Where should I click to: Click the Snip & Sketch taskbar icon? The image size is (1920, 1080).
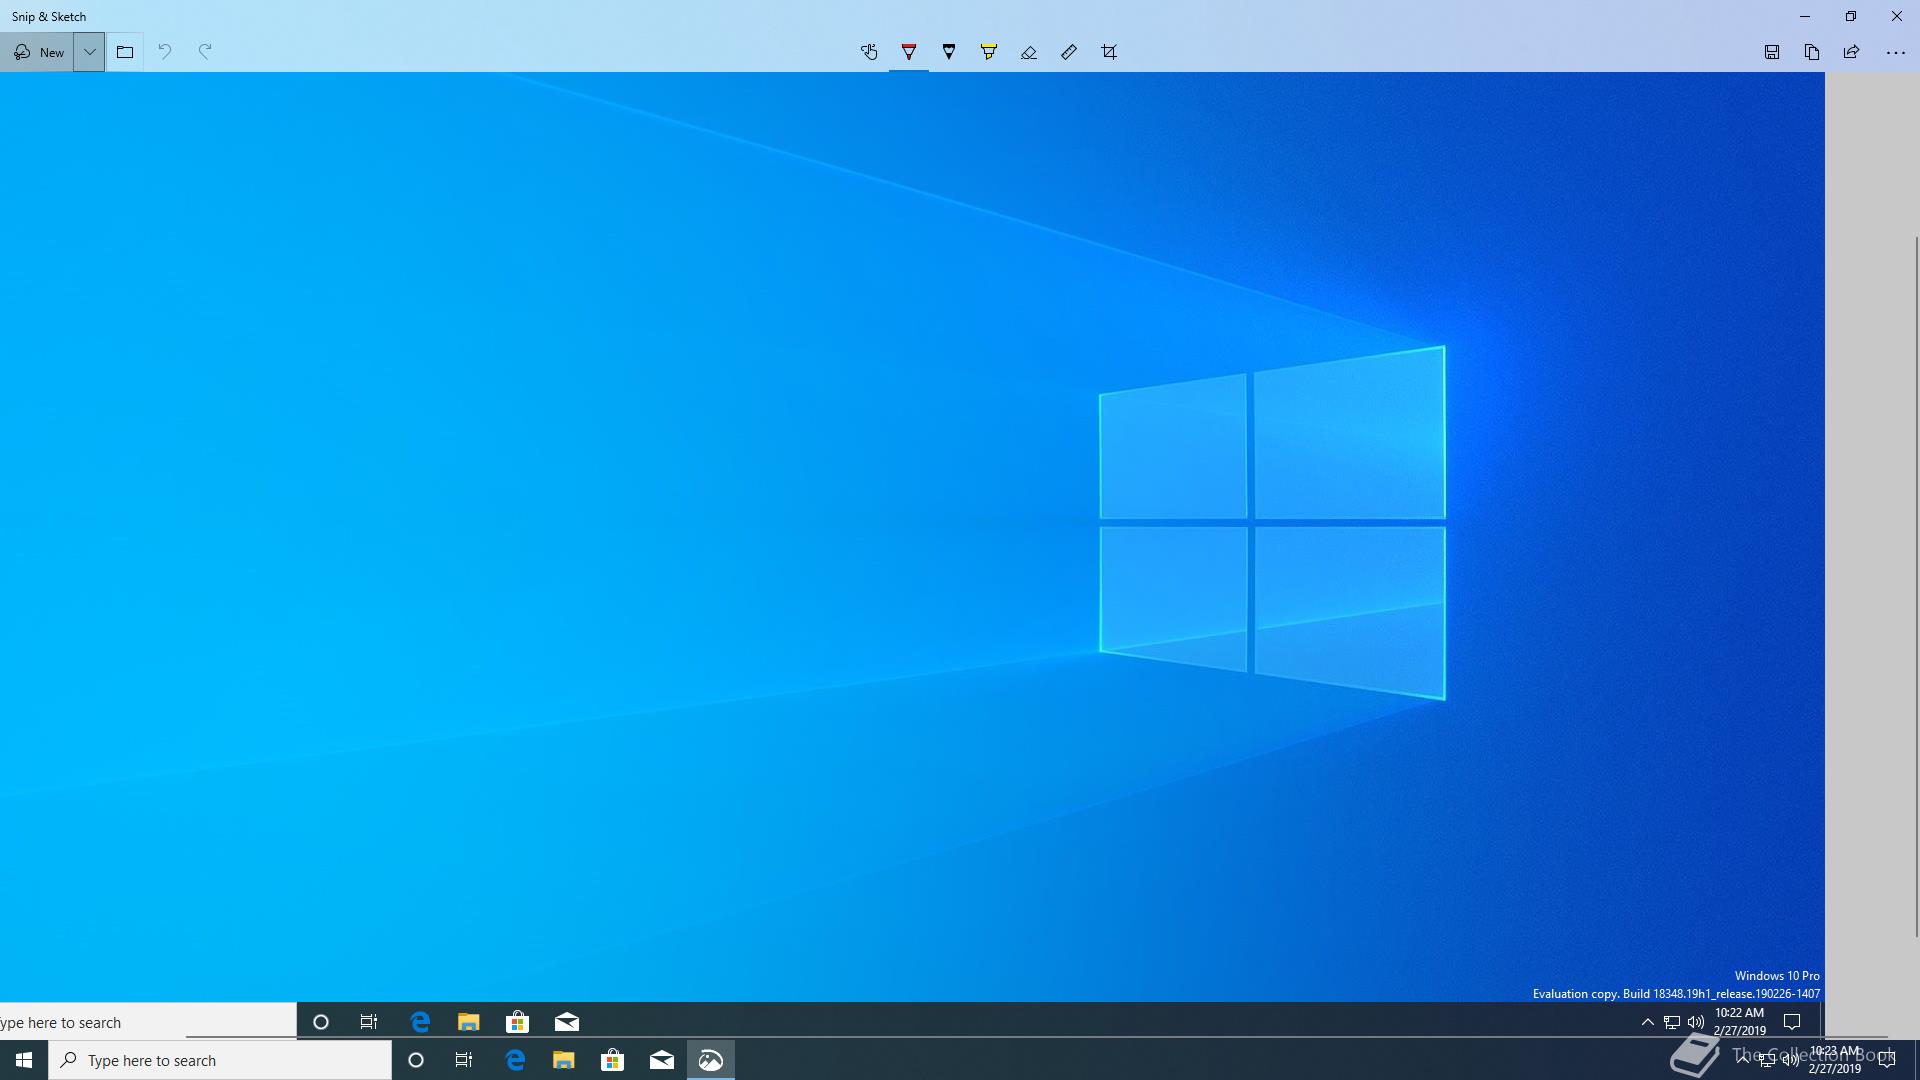point(711,1060)
